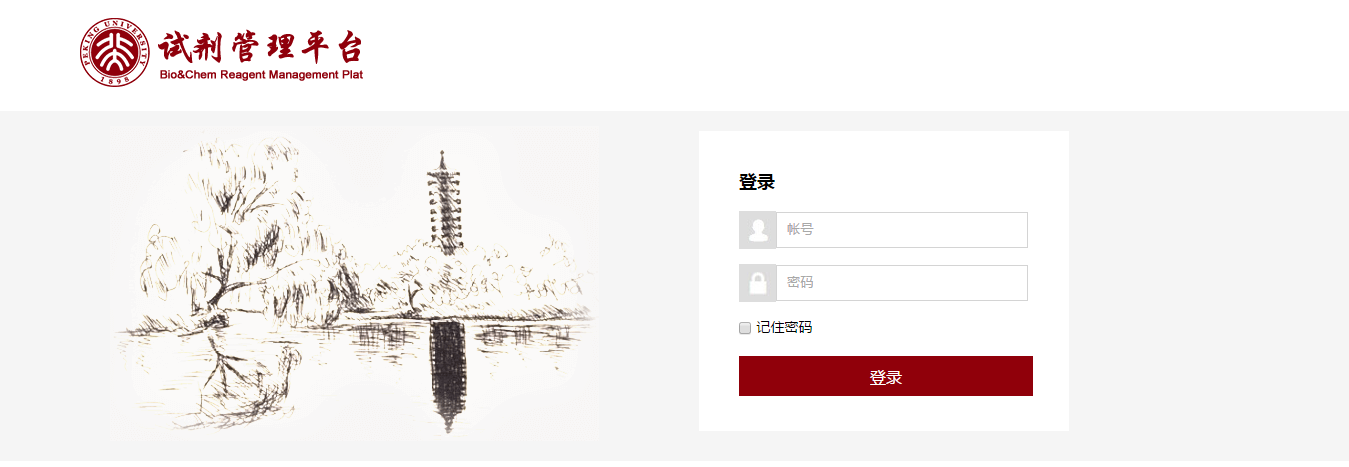The image size is (1349, 467).
Task: Click the bold 登录 heading
Action: click(x=757, y=182)
